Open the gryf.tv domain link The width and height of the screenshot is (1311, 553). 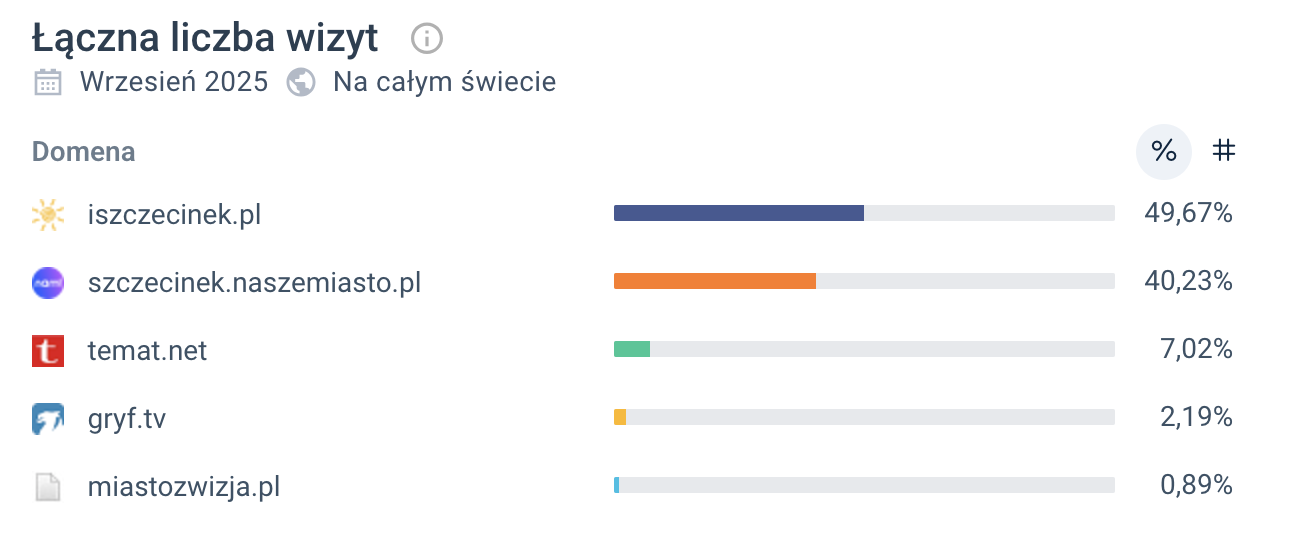127,419
